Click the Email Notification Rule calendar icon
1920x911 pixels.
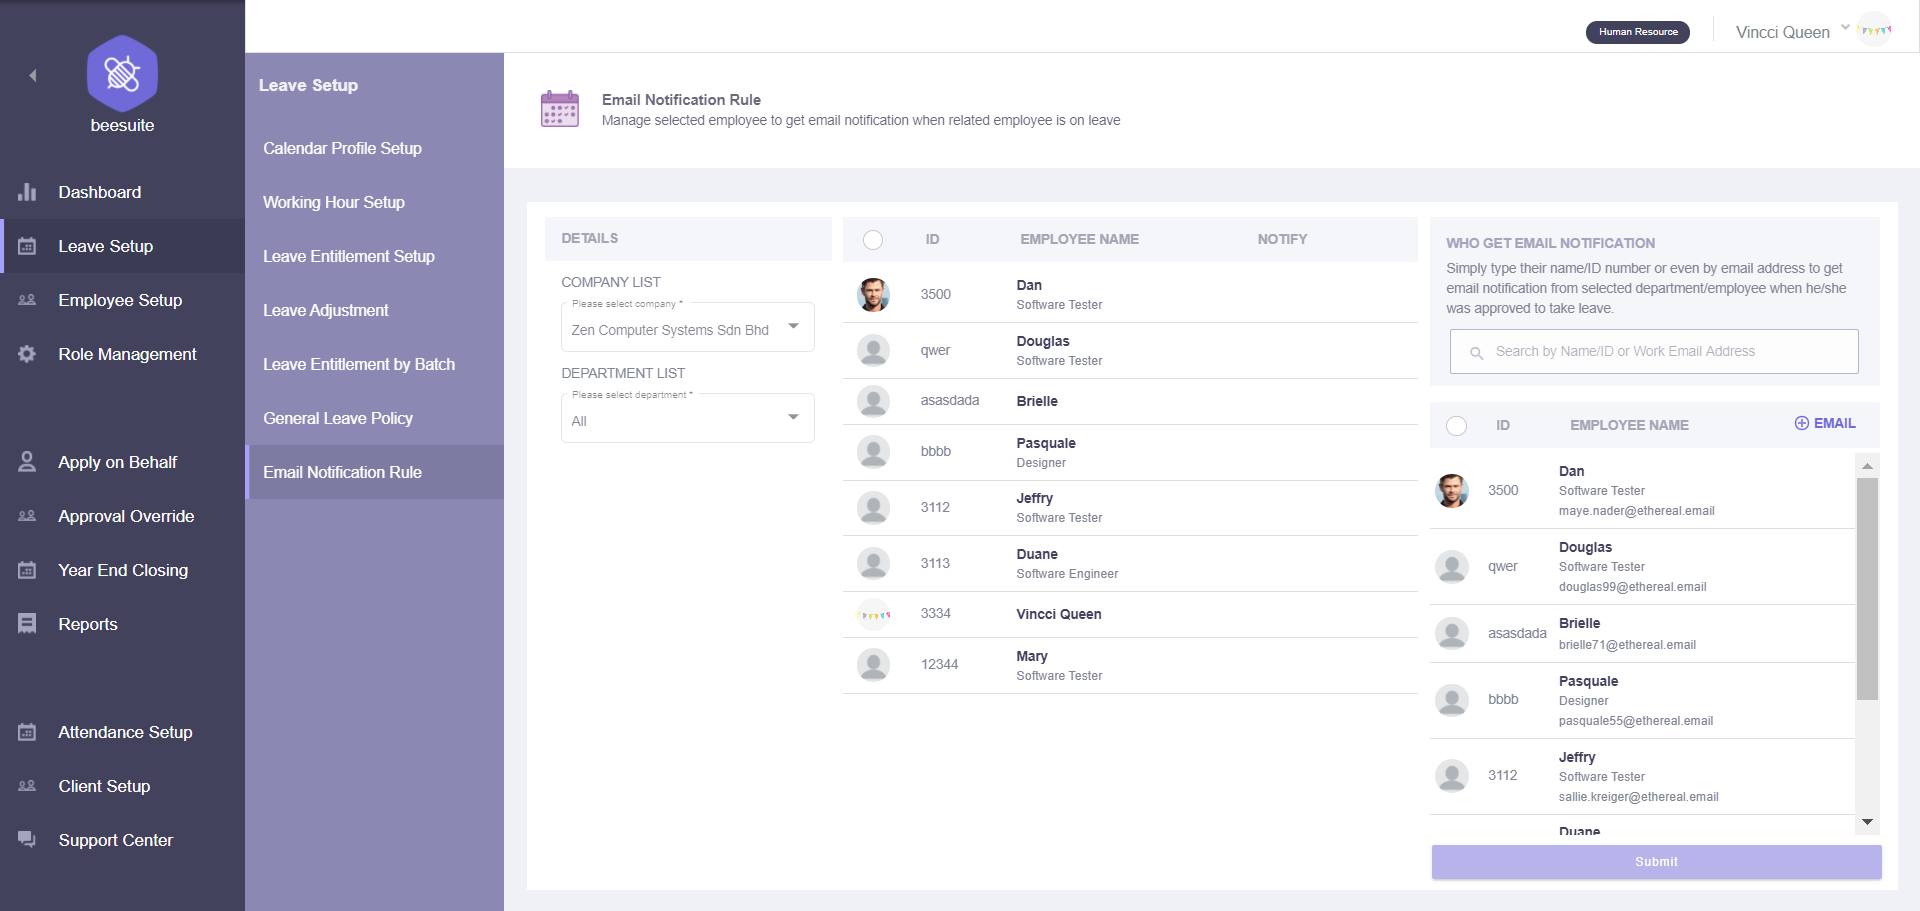(560, 109)
